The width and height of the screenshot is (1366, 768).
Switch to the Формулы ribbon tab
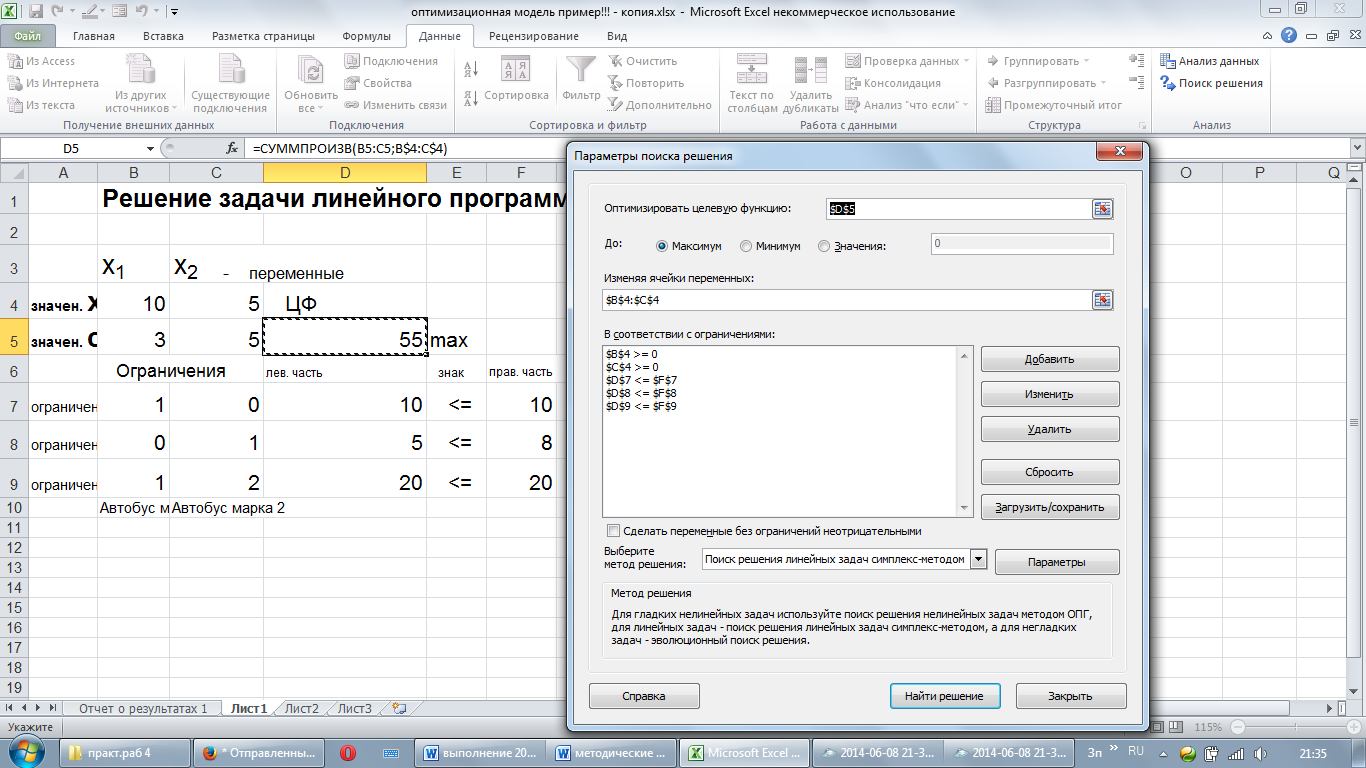point(366,36)
